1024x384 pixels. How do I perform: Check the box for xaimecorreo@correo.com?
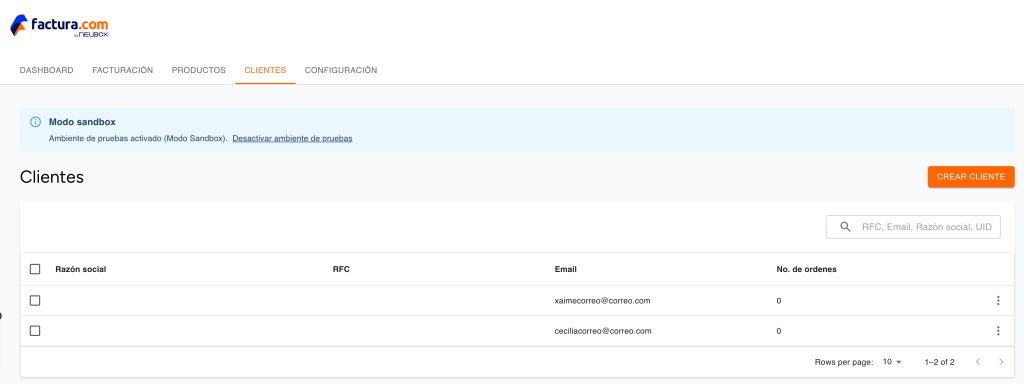click(35, 300)
